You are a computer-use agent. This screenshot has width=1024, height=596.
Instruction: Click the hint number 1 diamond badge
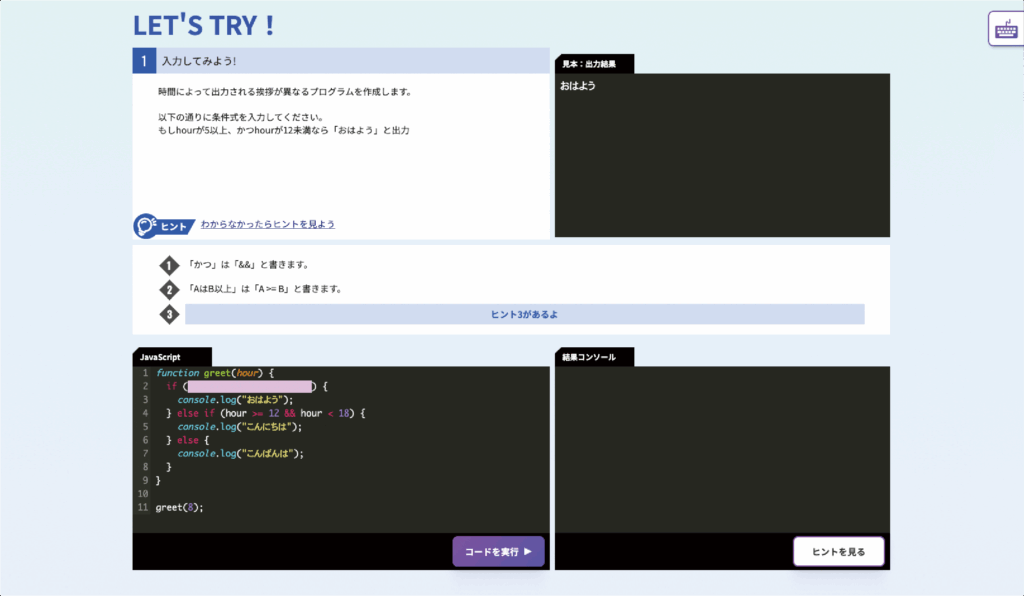coord(170,266)
